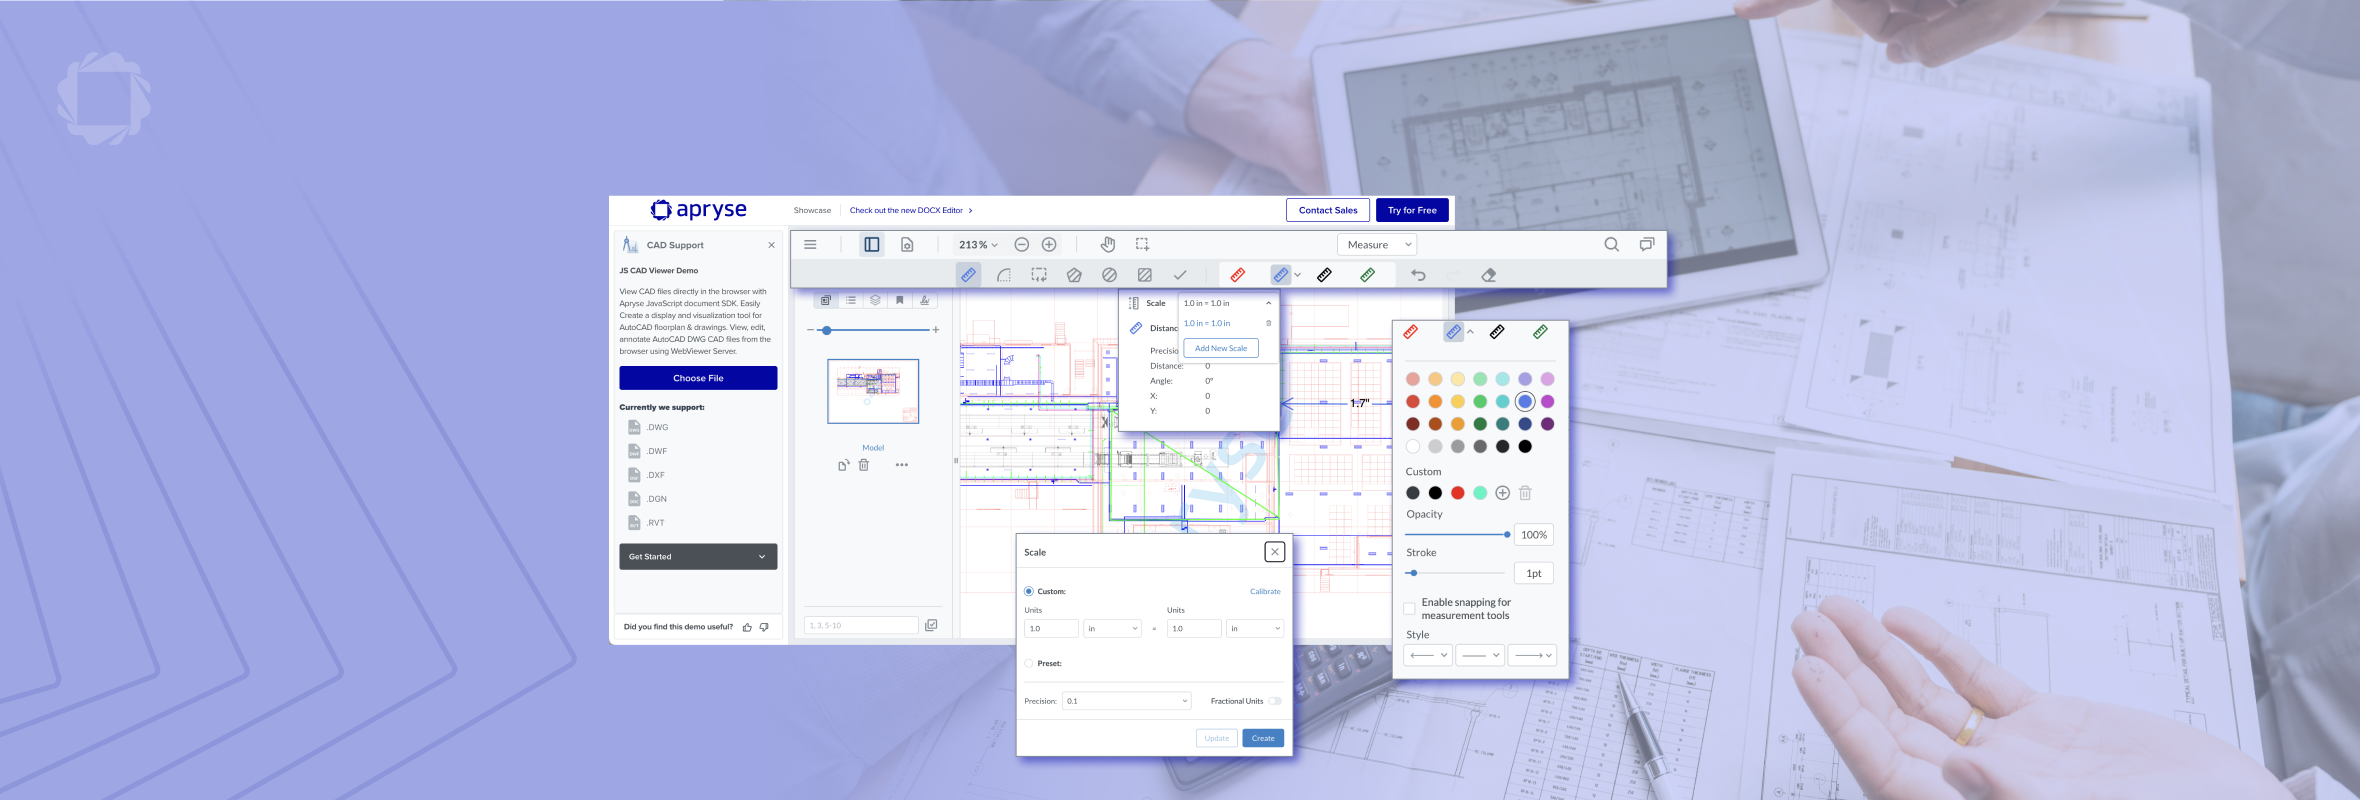The height and width of the screenshot is (800, 2360).
Task: Select the Pan hand tool
Action: pos(1108,244)
